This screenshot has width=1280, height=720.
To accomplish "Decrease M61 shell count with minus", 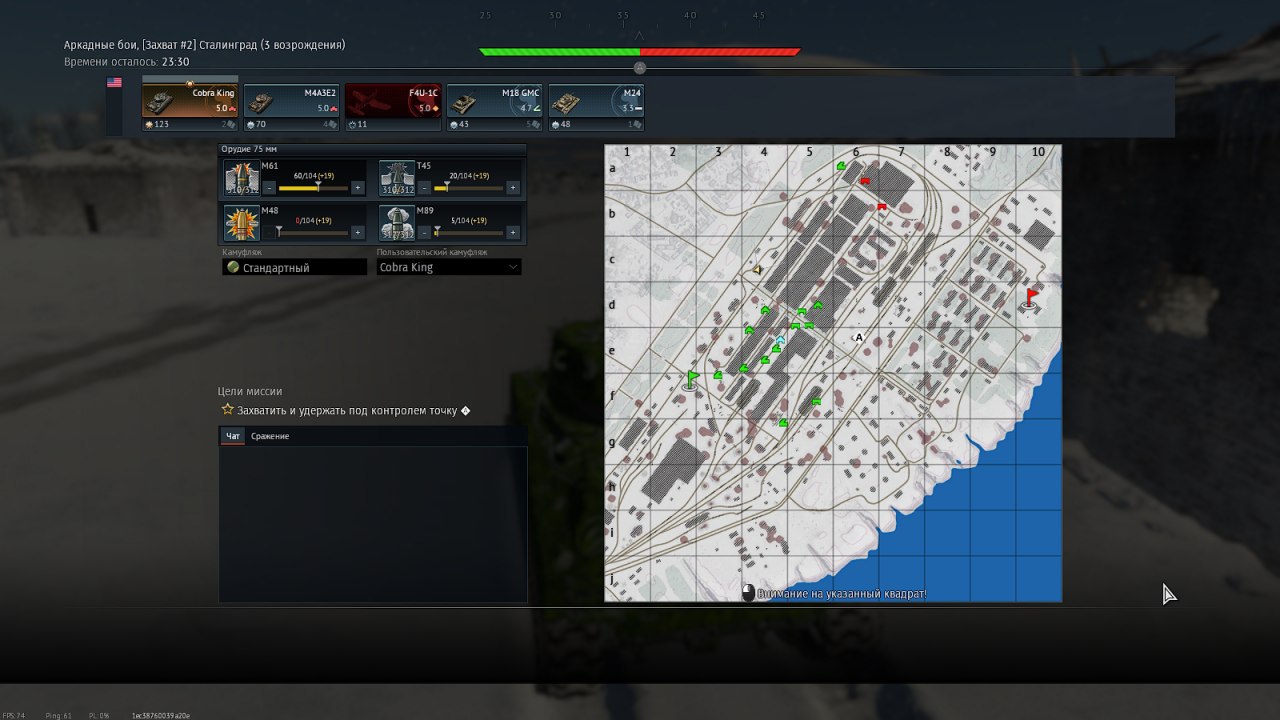I will click(x=269, y=187).
